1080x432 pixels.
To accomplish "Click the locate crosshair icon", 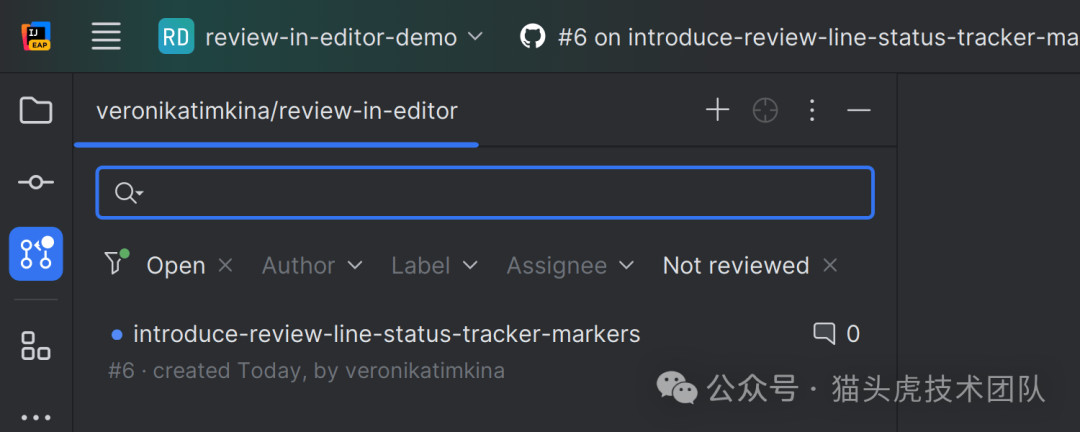I will 765,110.
